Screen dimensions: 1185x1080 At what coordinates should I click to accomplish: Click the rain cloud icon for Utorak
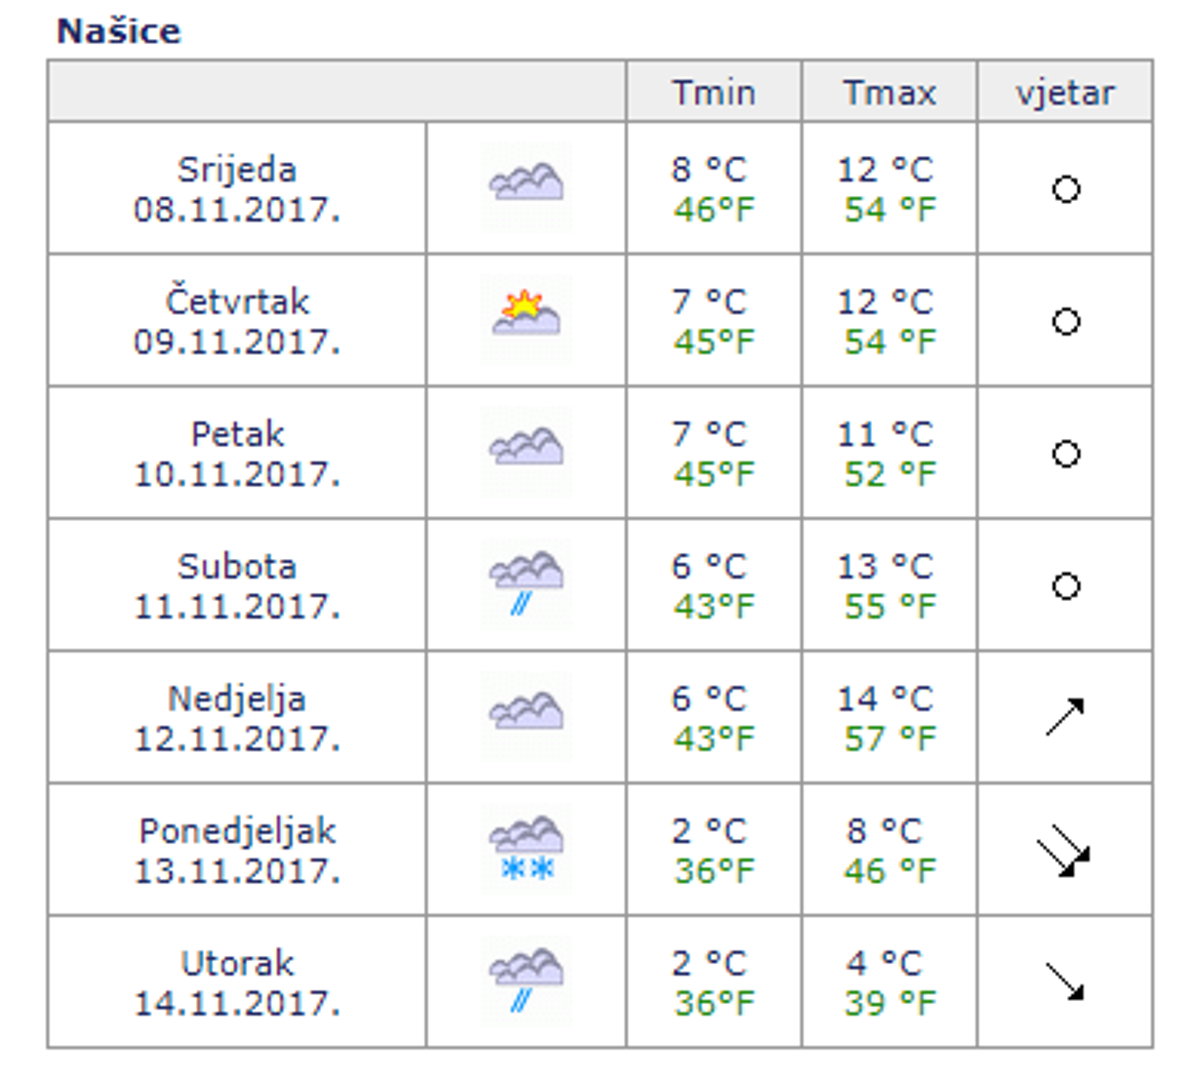coord(526,979)
